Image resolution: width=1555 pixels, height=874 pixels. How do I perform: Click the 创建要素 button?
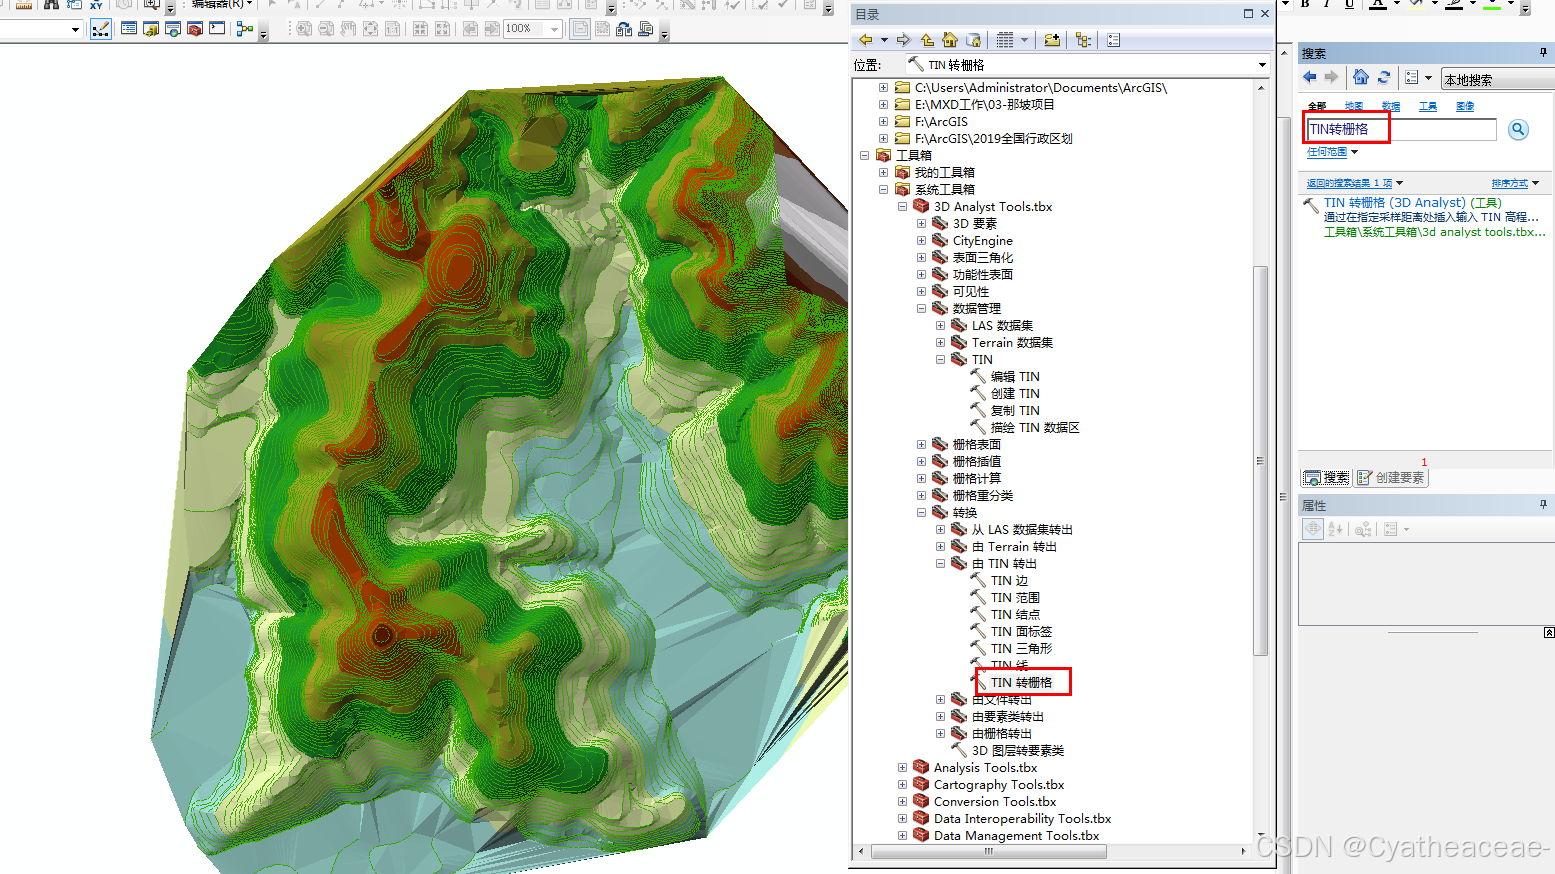tap(1391, 478)
